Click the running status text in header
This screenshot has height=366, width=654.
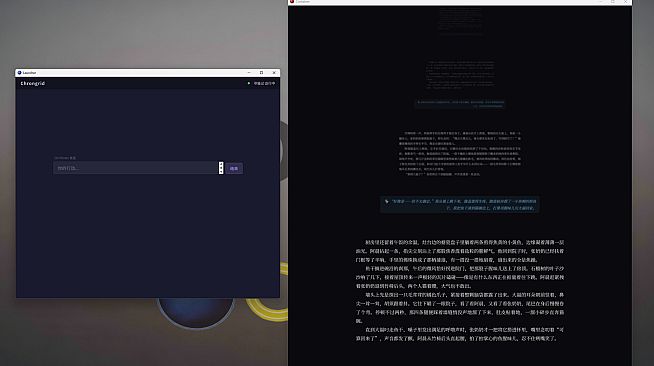[264, 83]
